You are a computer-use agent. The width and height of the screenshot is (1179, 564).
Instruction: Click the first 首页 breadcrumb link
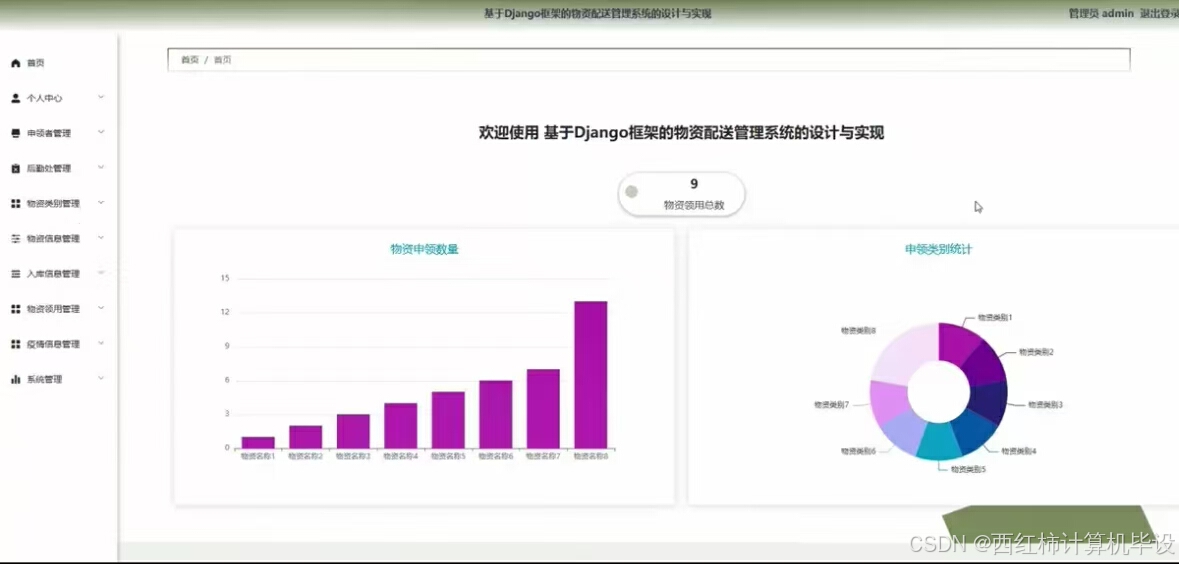tap(189, 59)
